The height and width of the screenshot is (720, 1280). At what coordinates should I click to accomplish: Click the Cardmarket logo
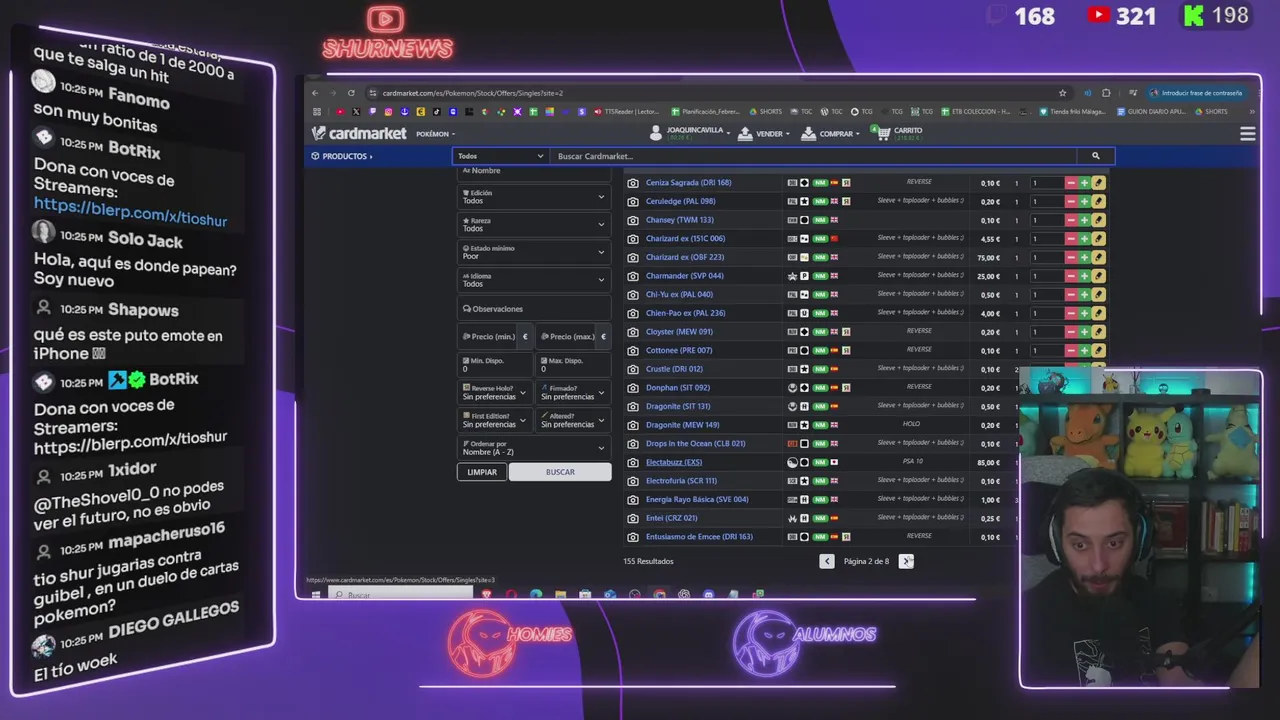[359, 133]
